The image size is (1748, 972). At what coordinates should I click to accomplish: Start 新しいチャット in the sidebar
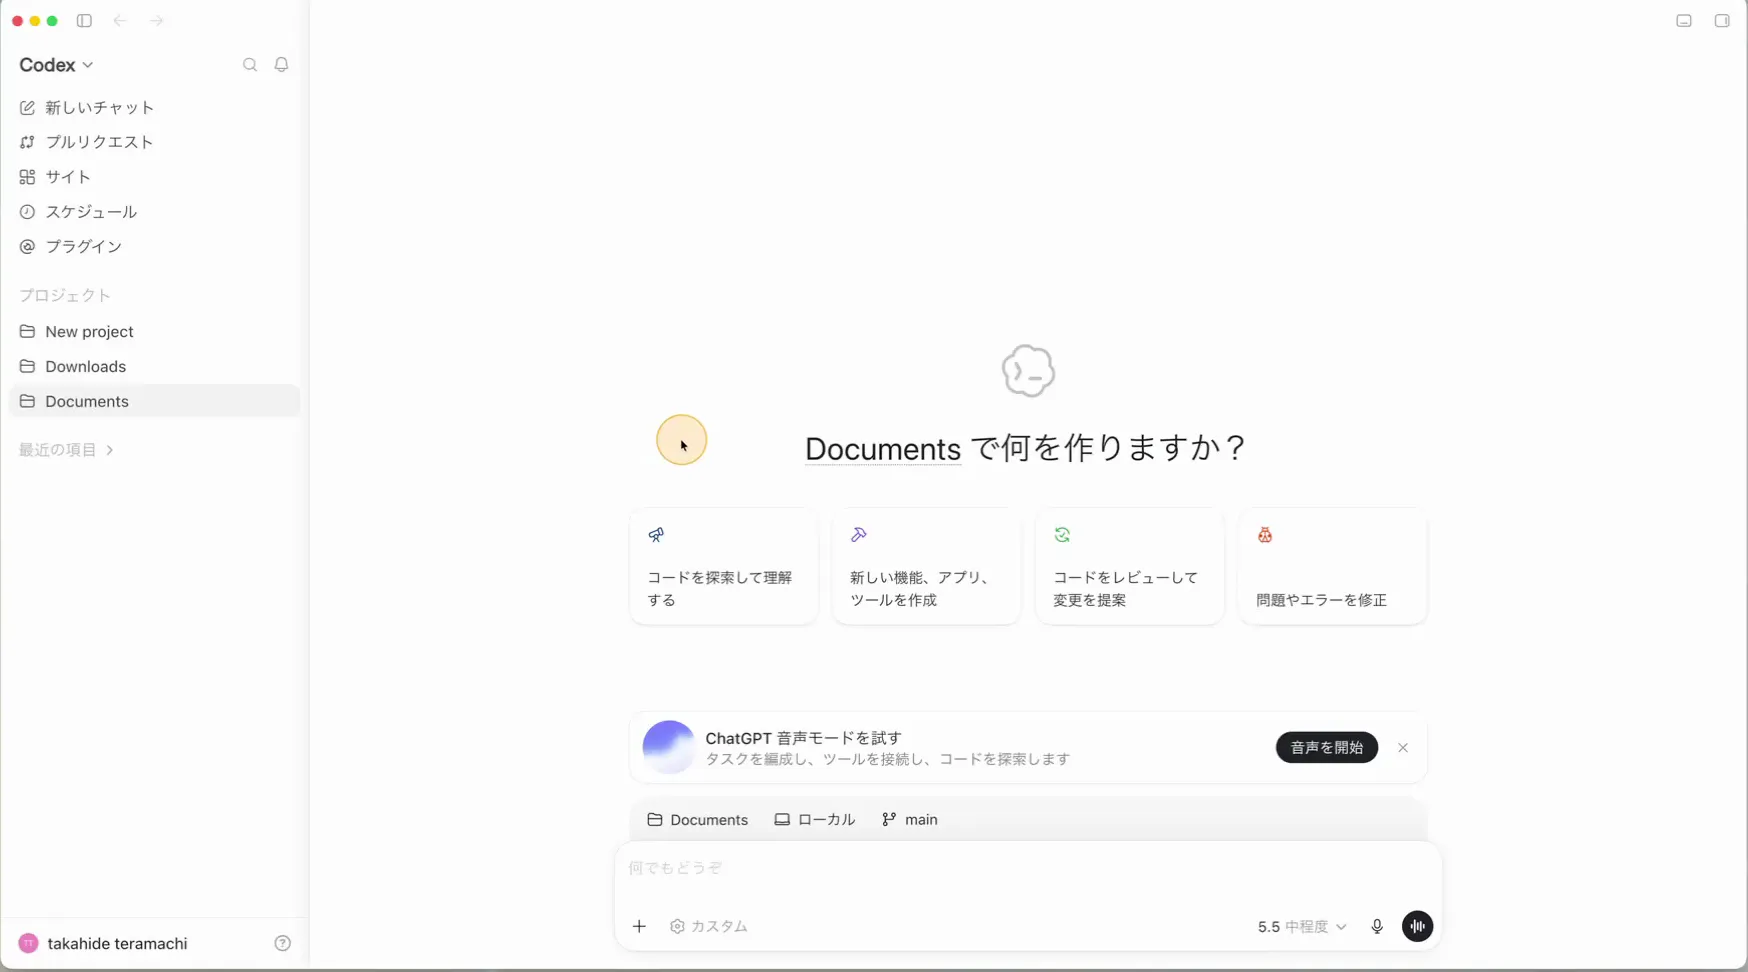point(154,108)
